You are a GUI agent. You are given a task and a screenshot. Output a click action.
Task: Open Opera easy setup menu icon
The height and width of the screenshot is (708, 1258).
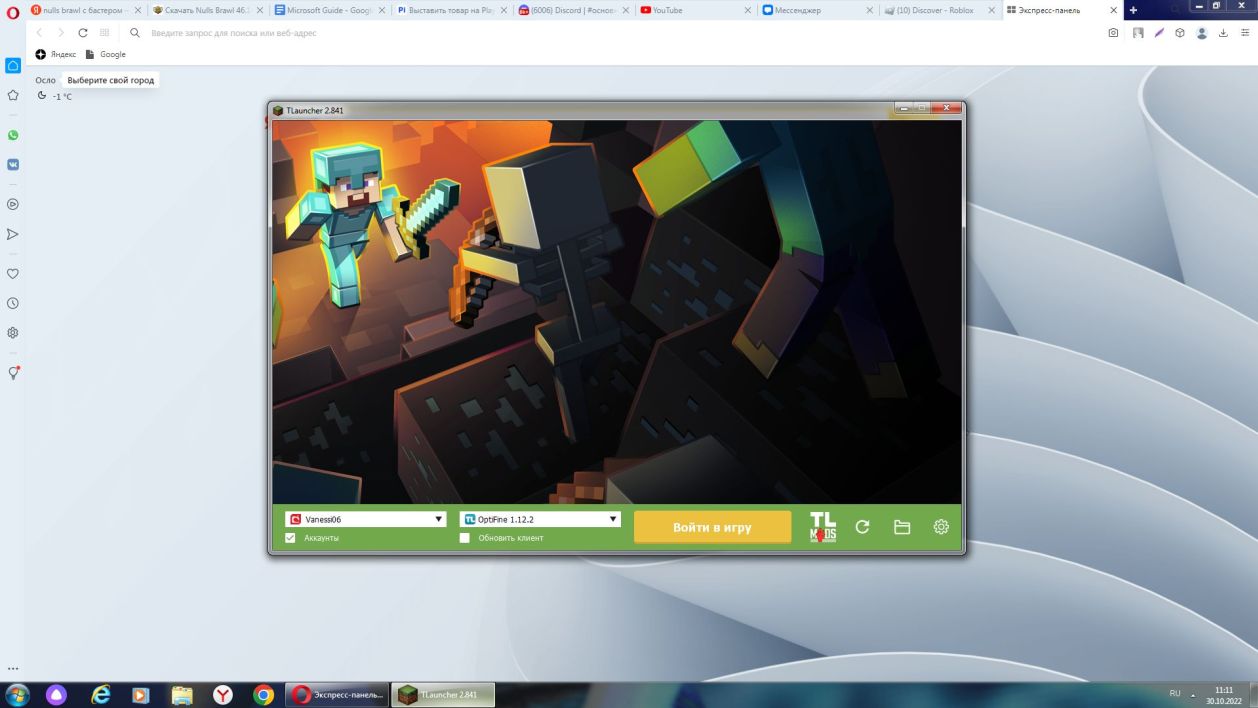[x=1244, y=33]
